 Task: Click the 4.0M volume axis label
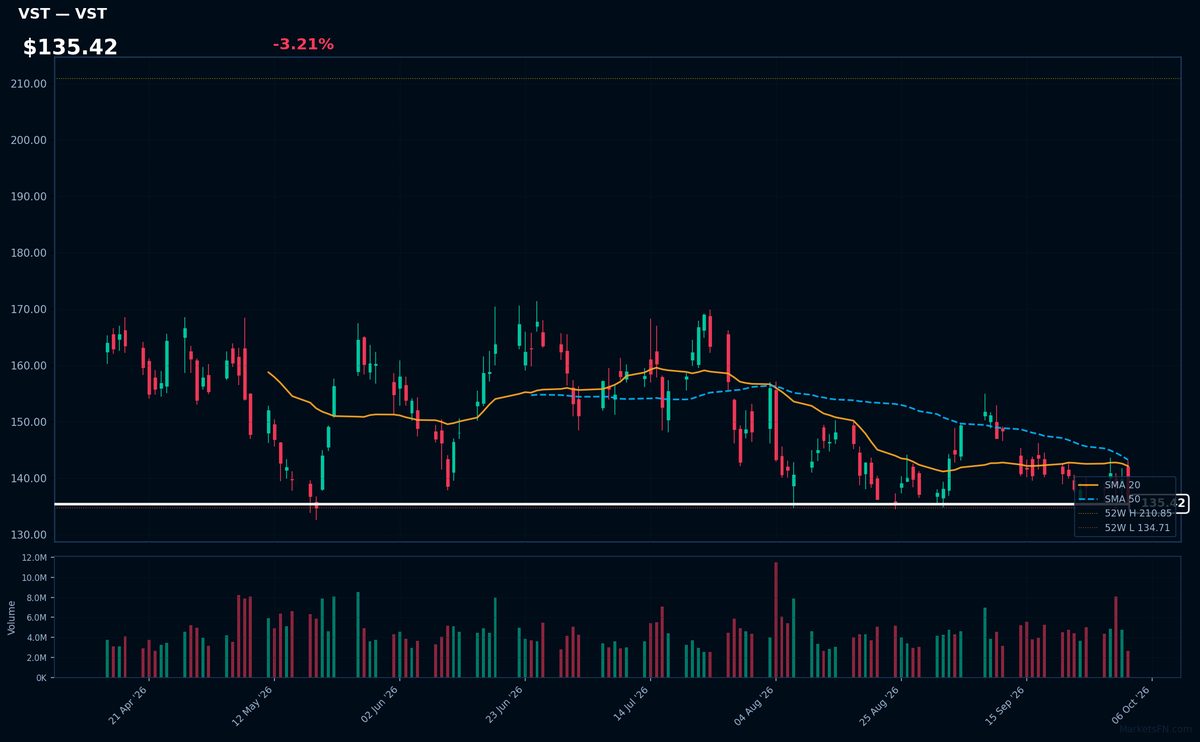point(35,638)
